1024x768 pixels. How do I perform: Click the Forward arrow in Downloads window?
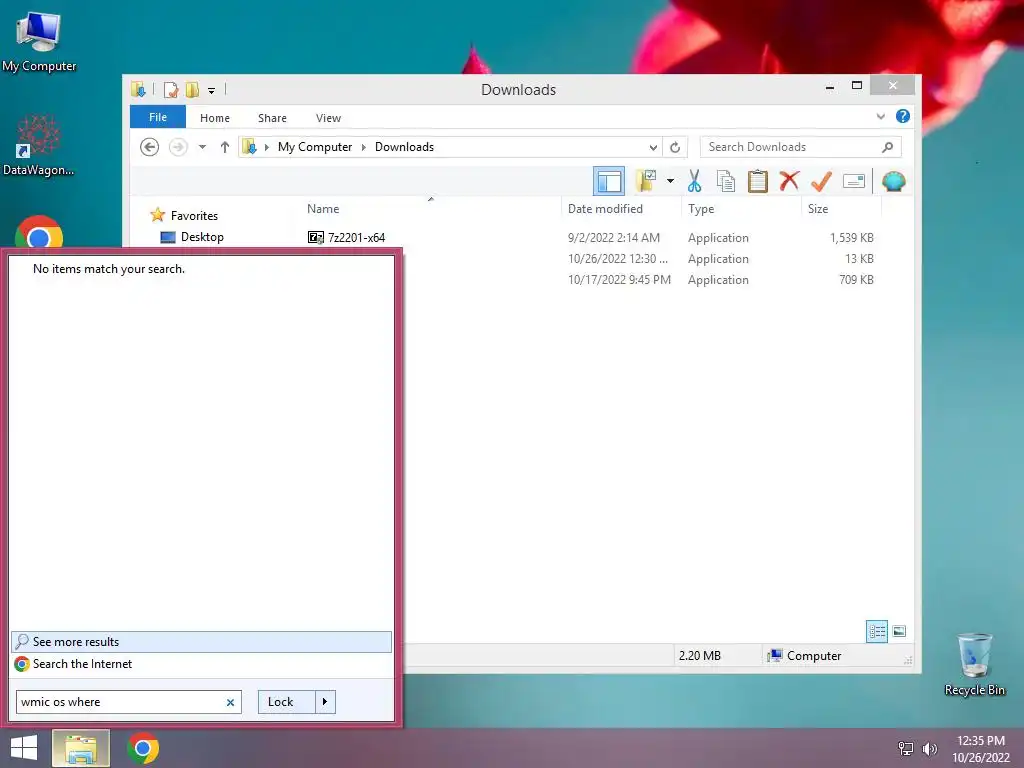178,147
